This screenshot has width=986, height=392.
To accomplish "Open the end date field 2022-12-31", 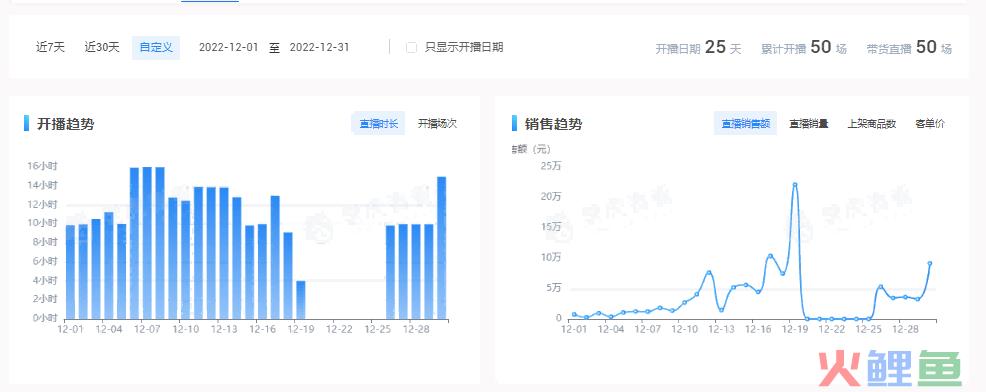I will pos(319,47).
